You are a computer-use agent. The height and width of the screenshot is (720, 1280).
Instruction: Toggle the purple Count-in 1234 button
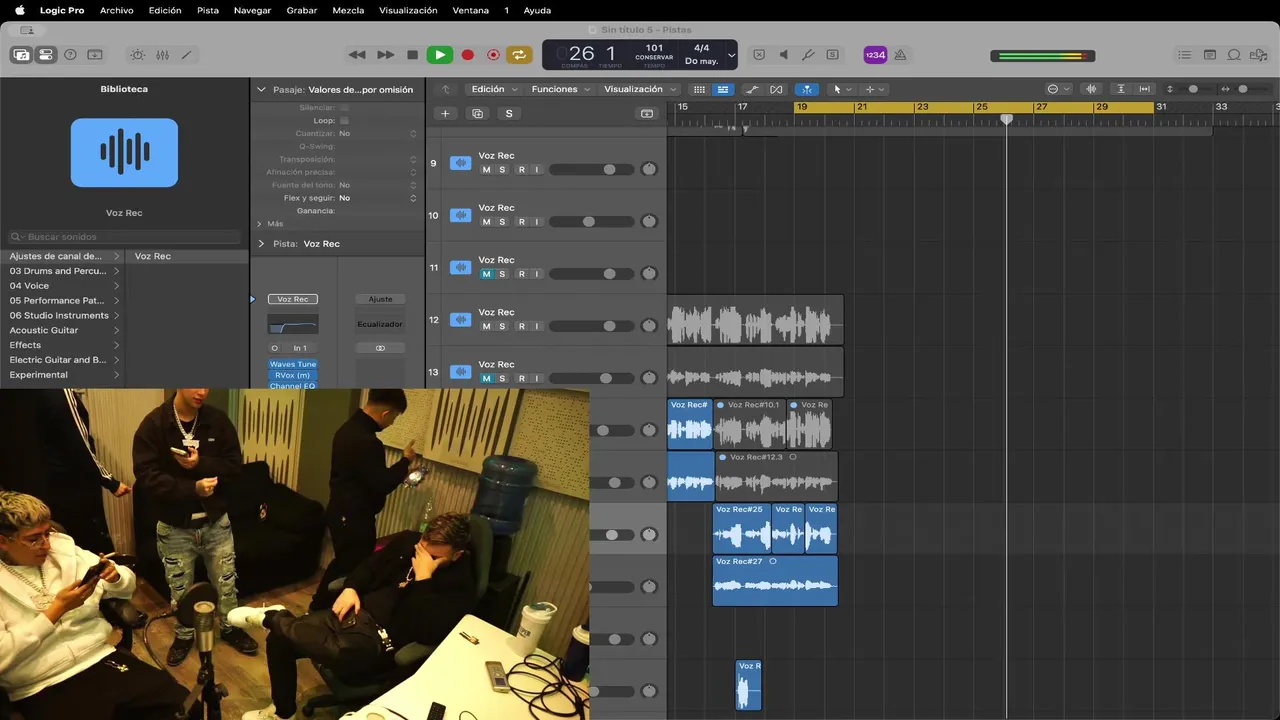(x=875, y=55)
